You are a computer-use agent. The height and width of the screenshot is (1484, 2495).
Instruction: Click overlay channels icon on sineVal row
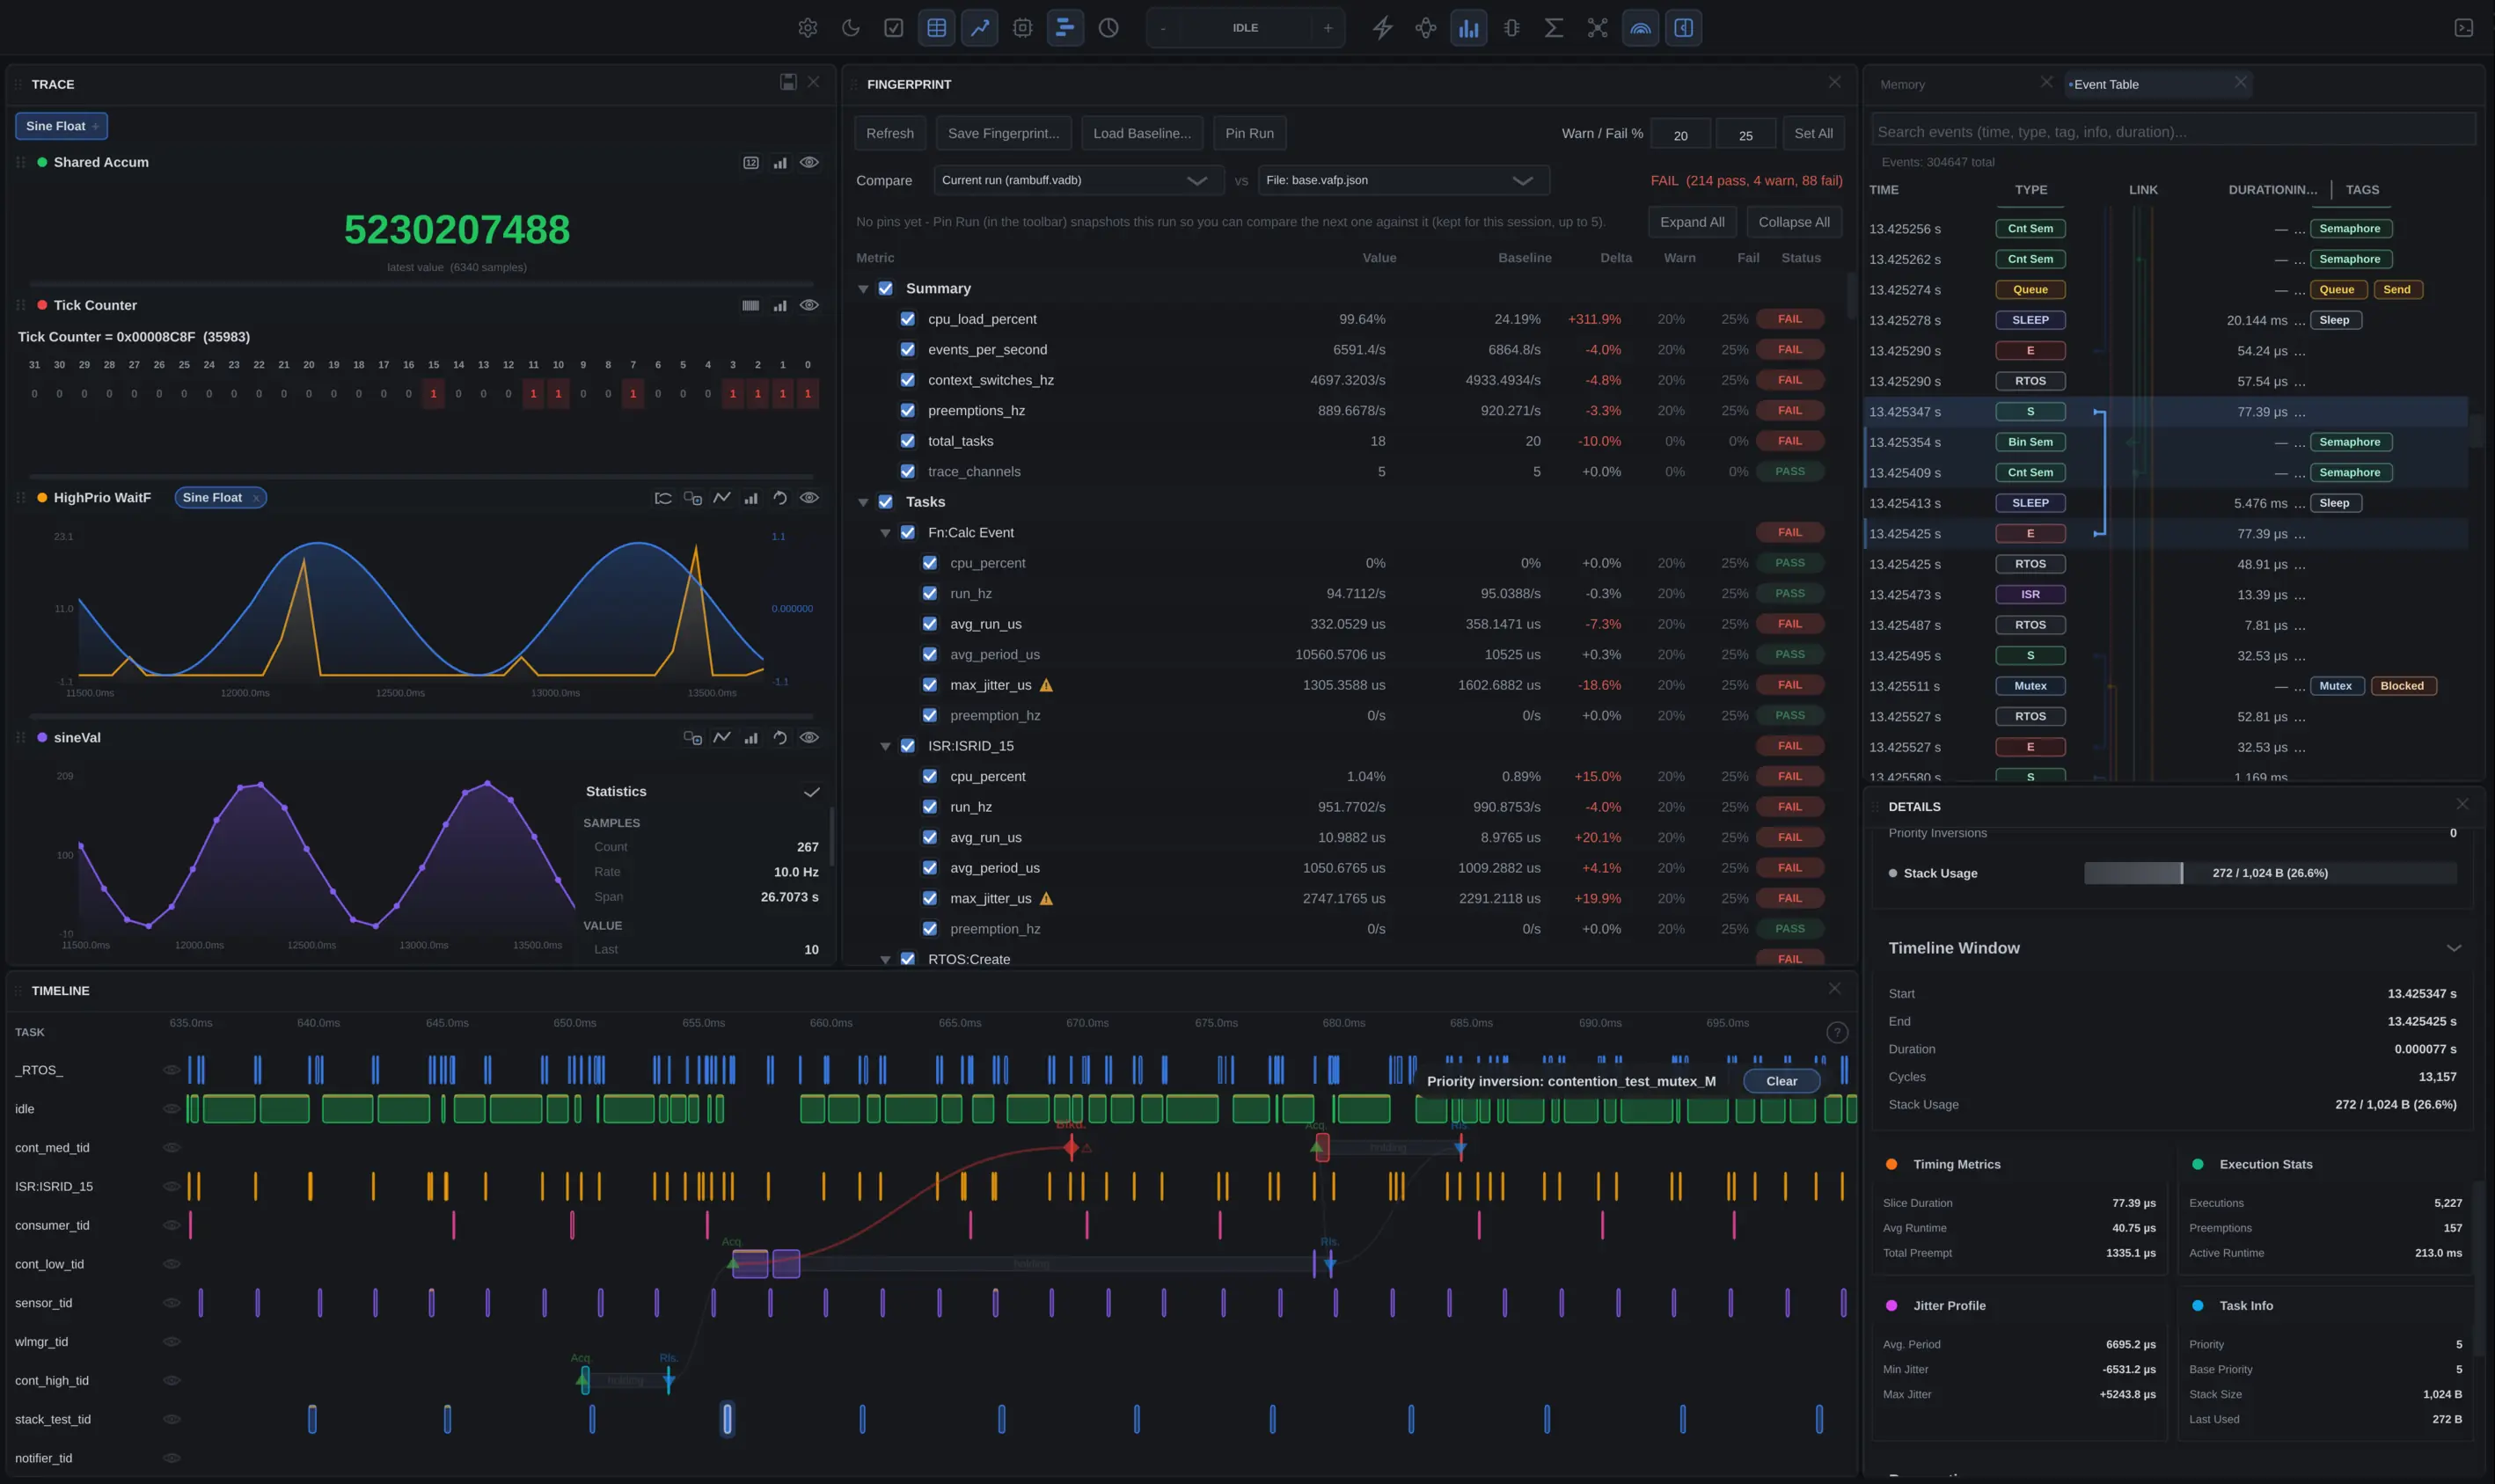(x=692, y=737)
